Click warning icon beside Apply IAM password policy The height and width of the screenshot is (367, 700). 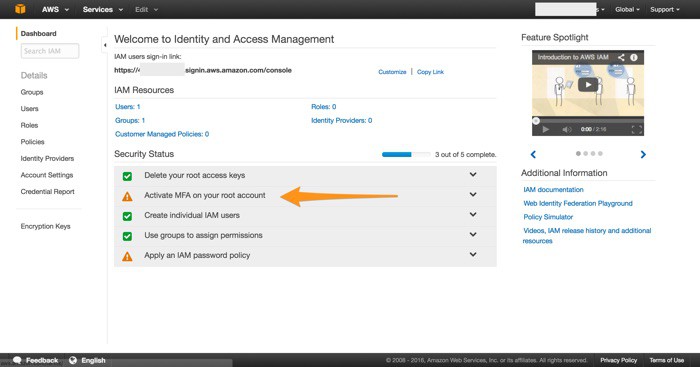click(127, 256)
